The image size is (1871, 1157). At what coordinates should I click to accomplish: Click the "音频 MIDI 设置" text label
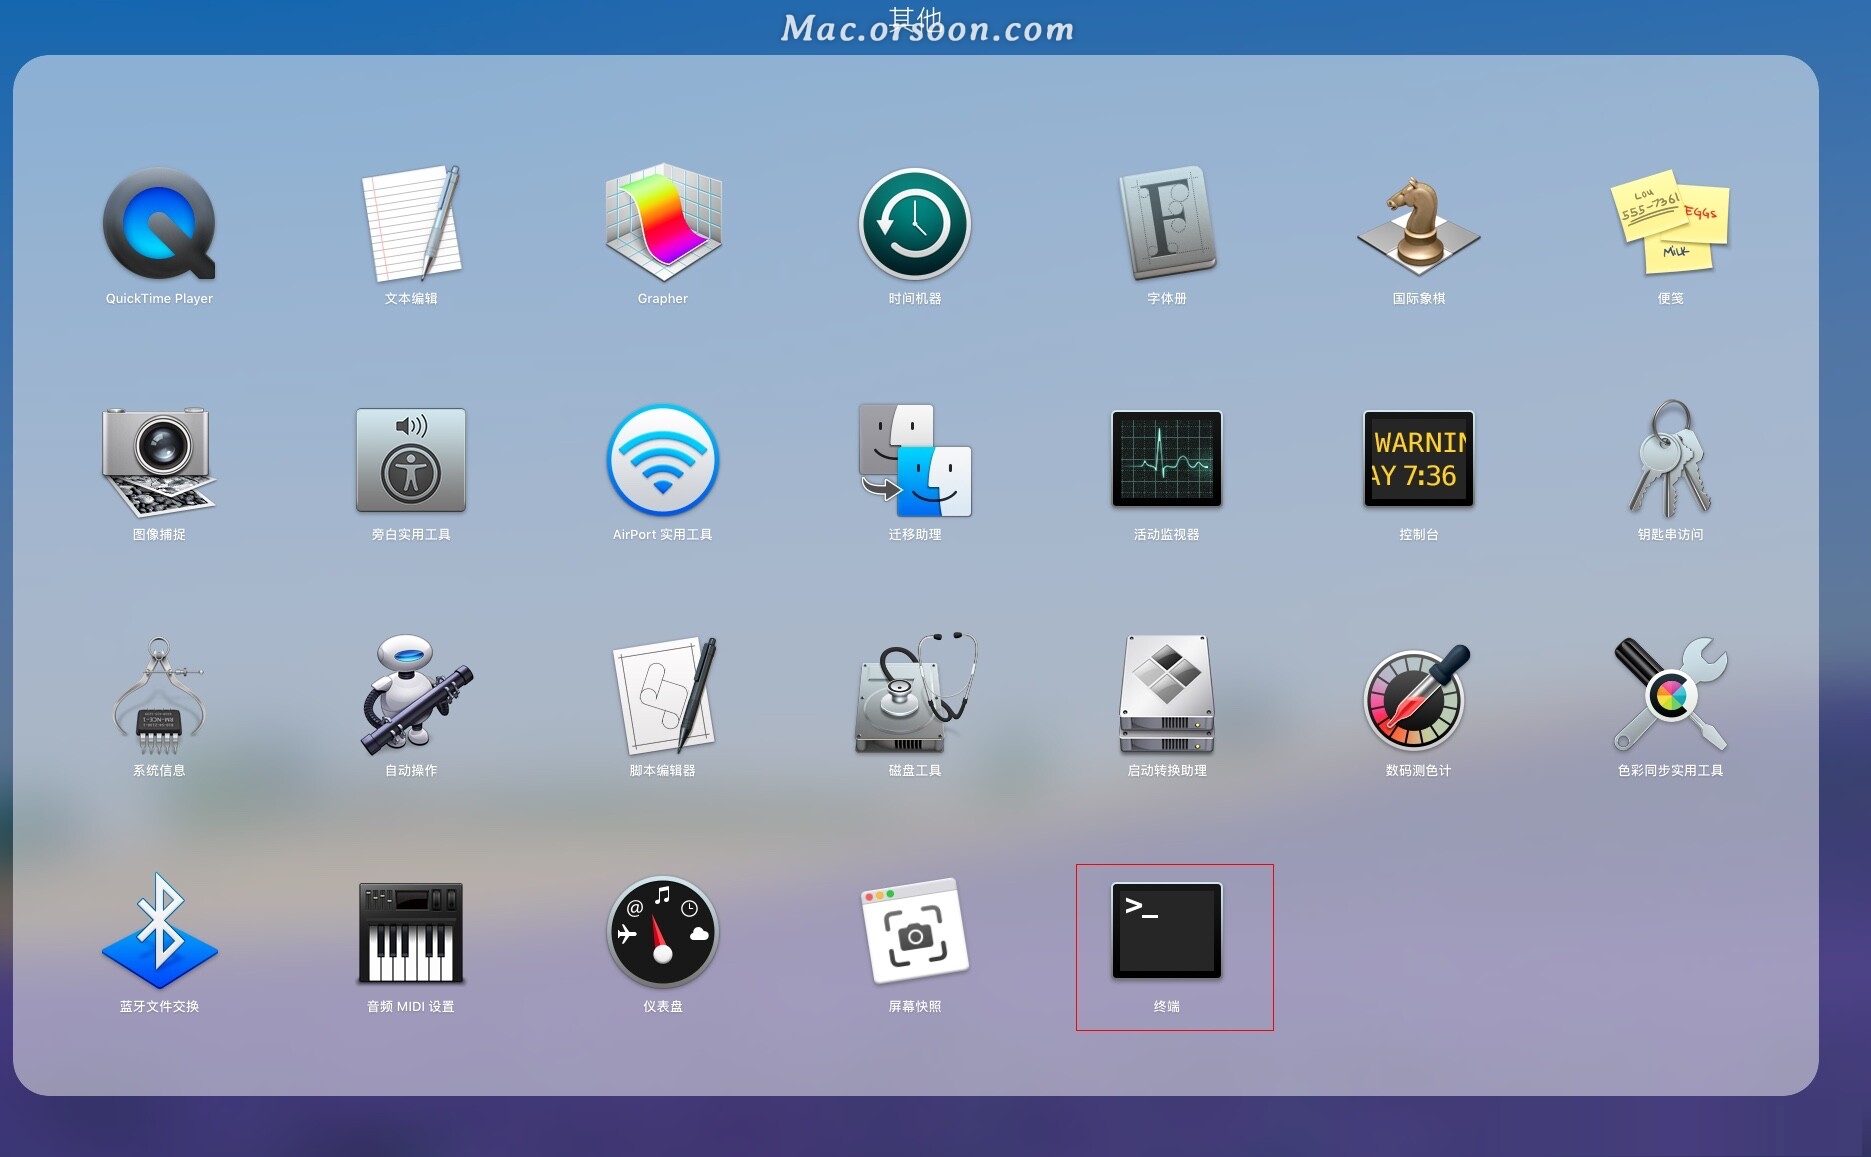pyautogui.click(x=411, y=1006)
